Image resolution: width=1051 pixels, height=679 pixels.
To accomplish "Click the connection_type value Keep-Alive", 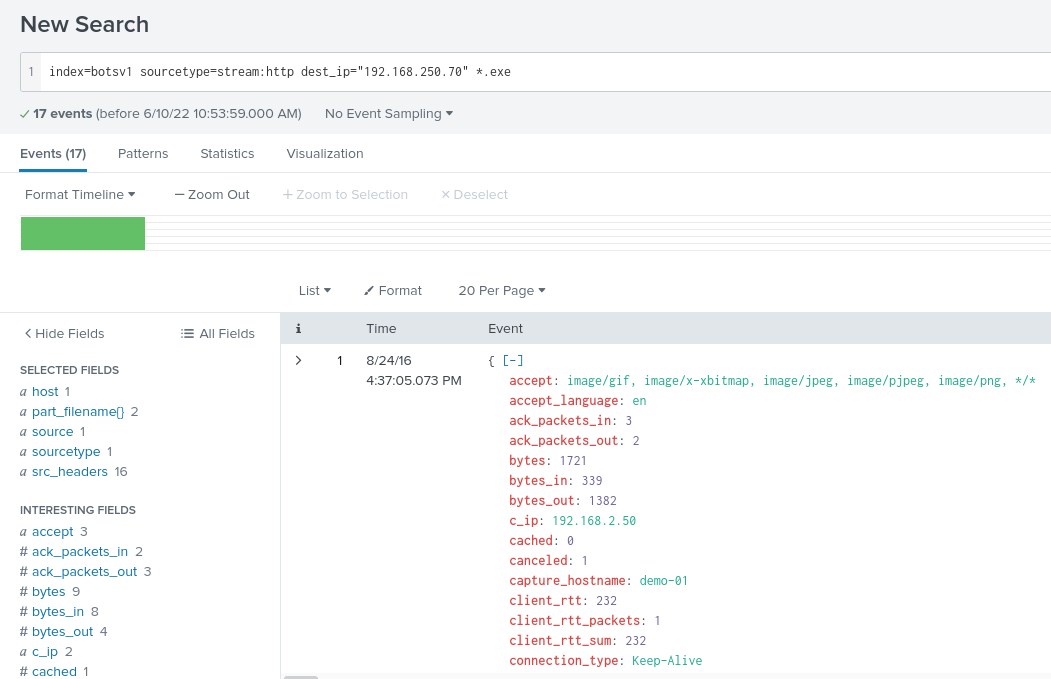I will (x=667, y=661).
